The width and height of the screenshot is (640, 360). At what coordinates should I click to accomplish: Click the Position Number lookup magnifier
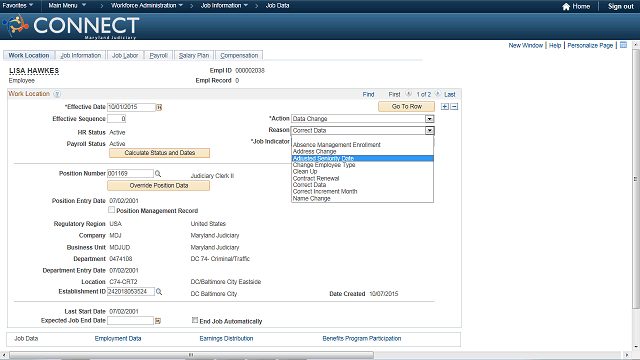coord(158,174)
